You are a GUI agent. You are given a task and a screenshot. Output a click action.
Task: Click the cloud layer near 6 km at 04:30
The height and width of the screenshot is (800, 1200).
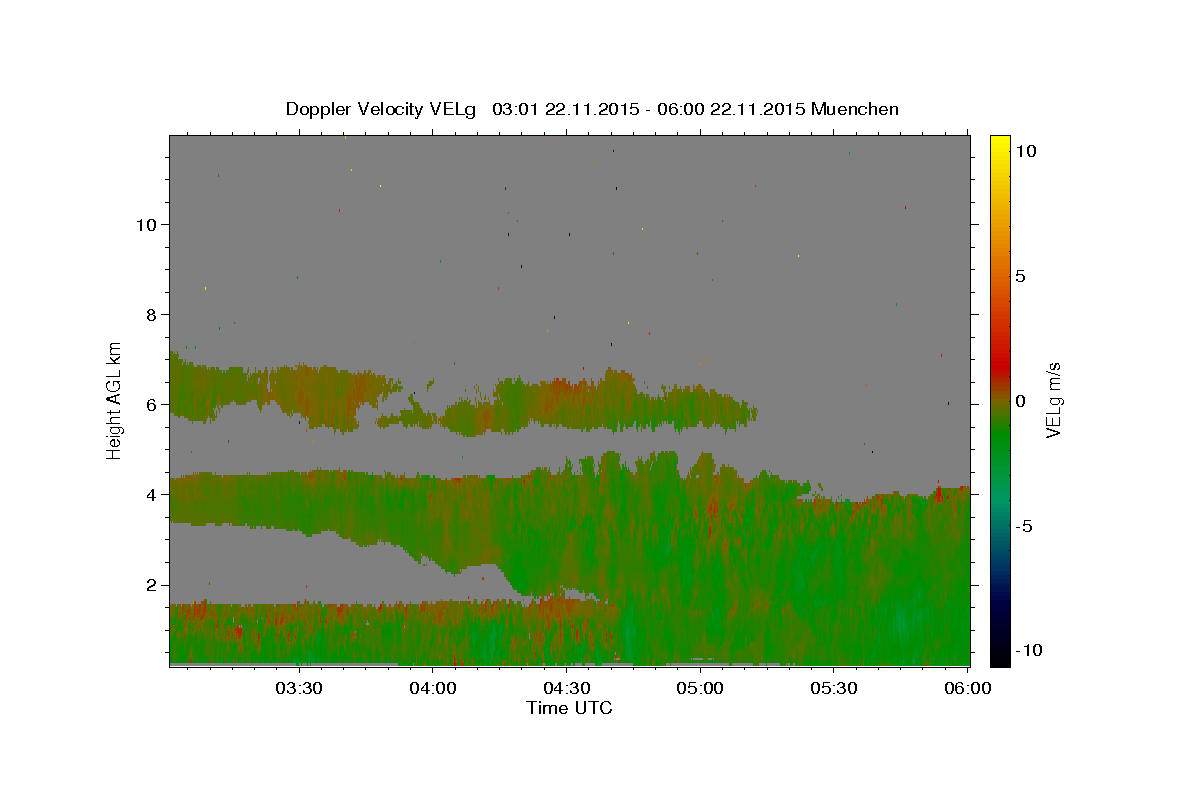(566, 403)
